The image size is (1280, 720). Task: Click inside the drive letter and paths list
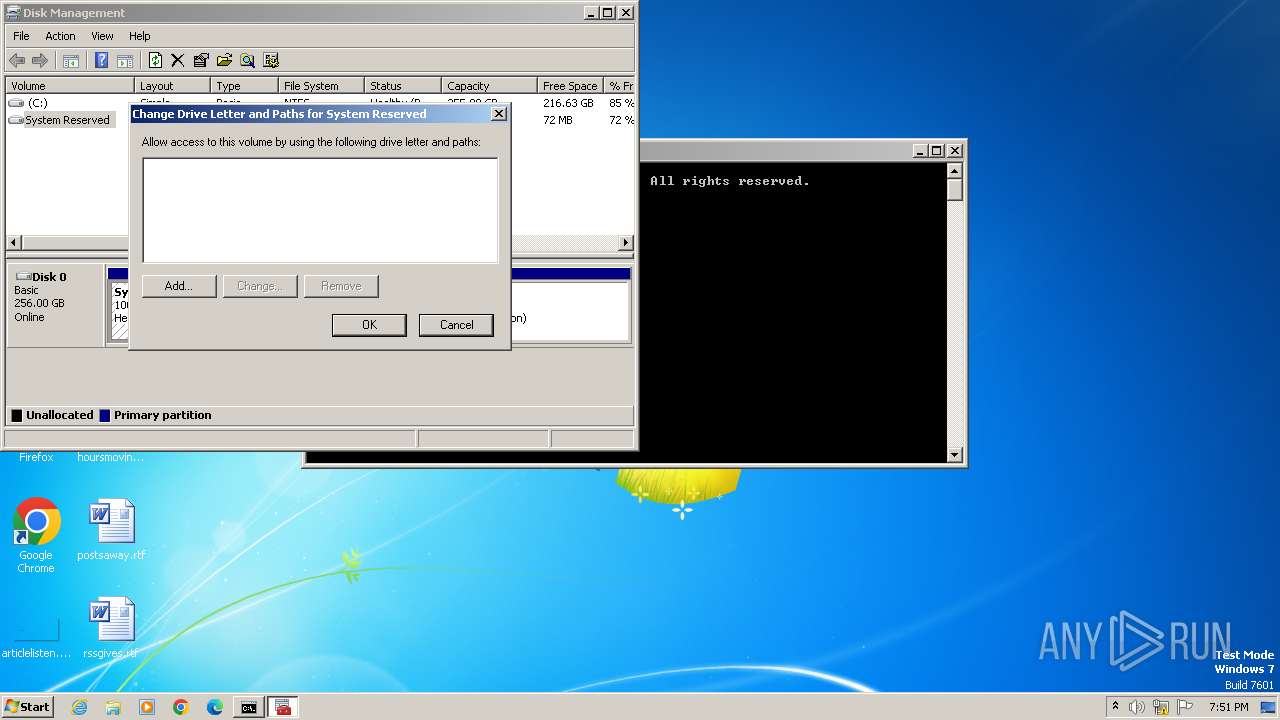click(x=320, y=210)
